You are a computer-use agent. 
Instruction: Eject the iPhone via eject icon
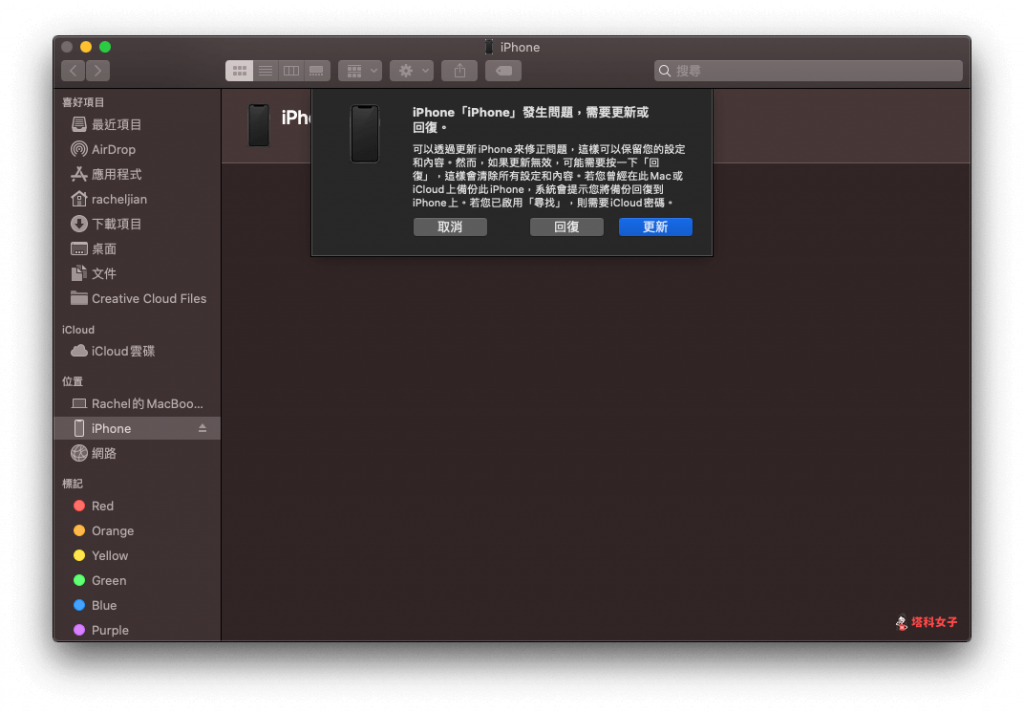pyautogui.click(x=202, y=428)
